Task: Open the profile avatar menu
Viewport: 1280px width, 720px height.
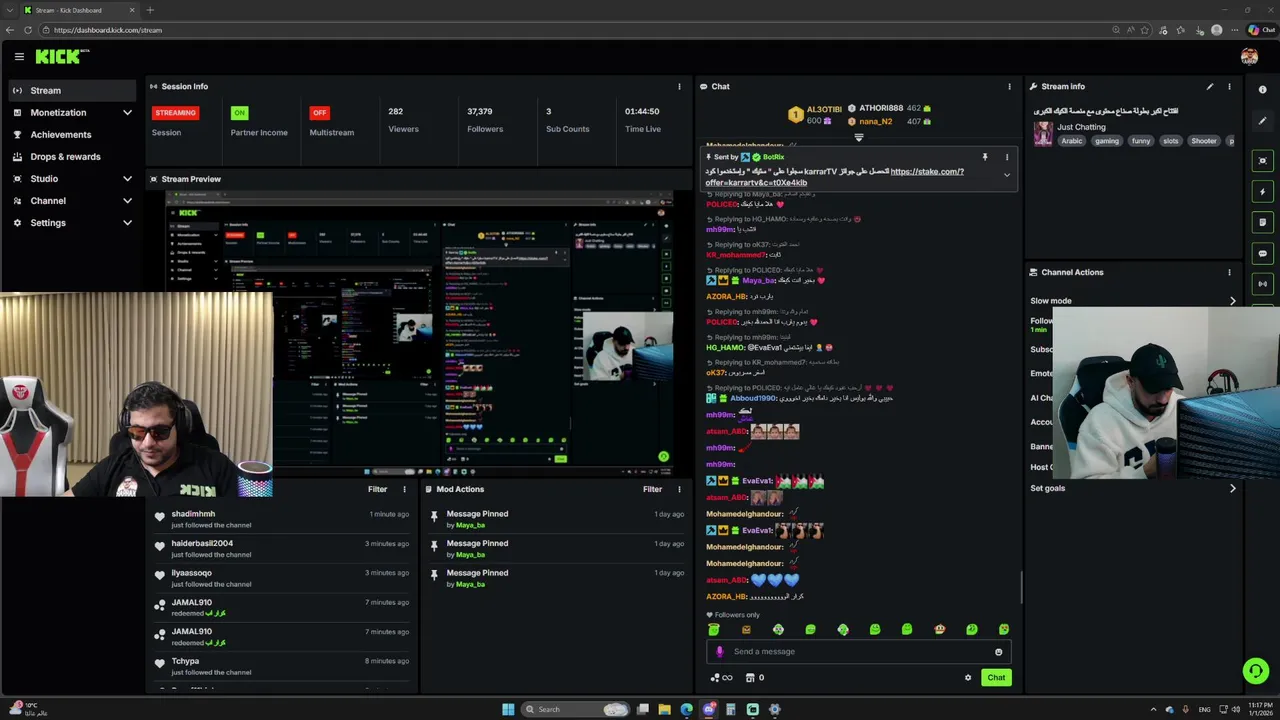Action: click(x=1249, y=57)
